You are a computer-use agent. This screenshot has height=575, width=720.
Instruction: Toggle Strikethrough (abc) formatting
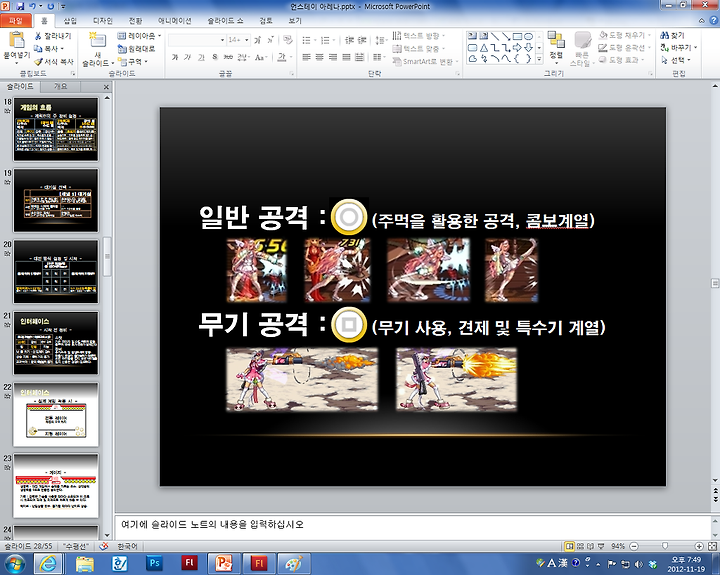(228, 57)
